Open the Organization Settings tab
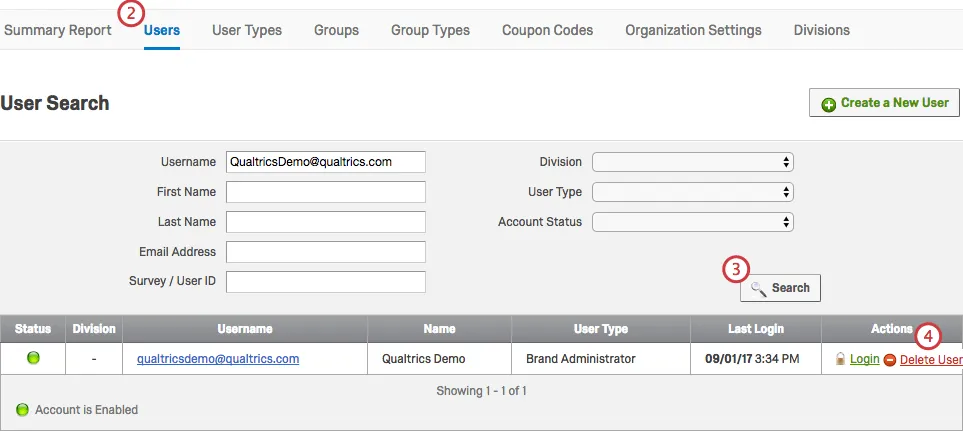Screen dimensions: 963x438 [x=693, y=30]
